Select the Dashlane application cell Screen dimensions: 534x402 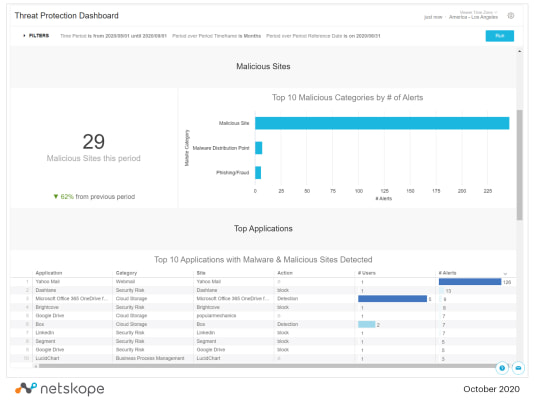[46, 290]
